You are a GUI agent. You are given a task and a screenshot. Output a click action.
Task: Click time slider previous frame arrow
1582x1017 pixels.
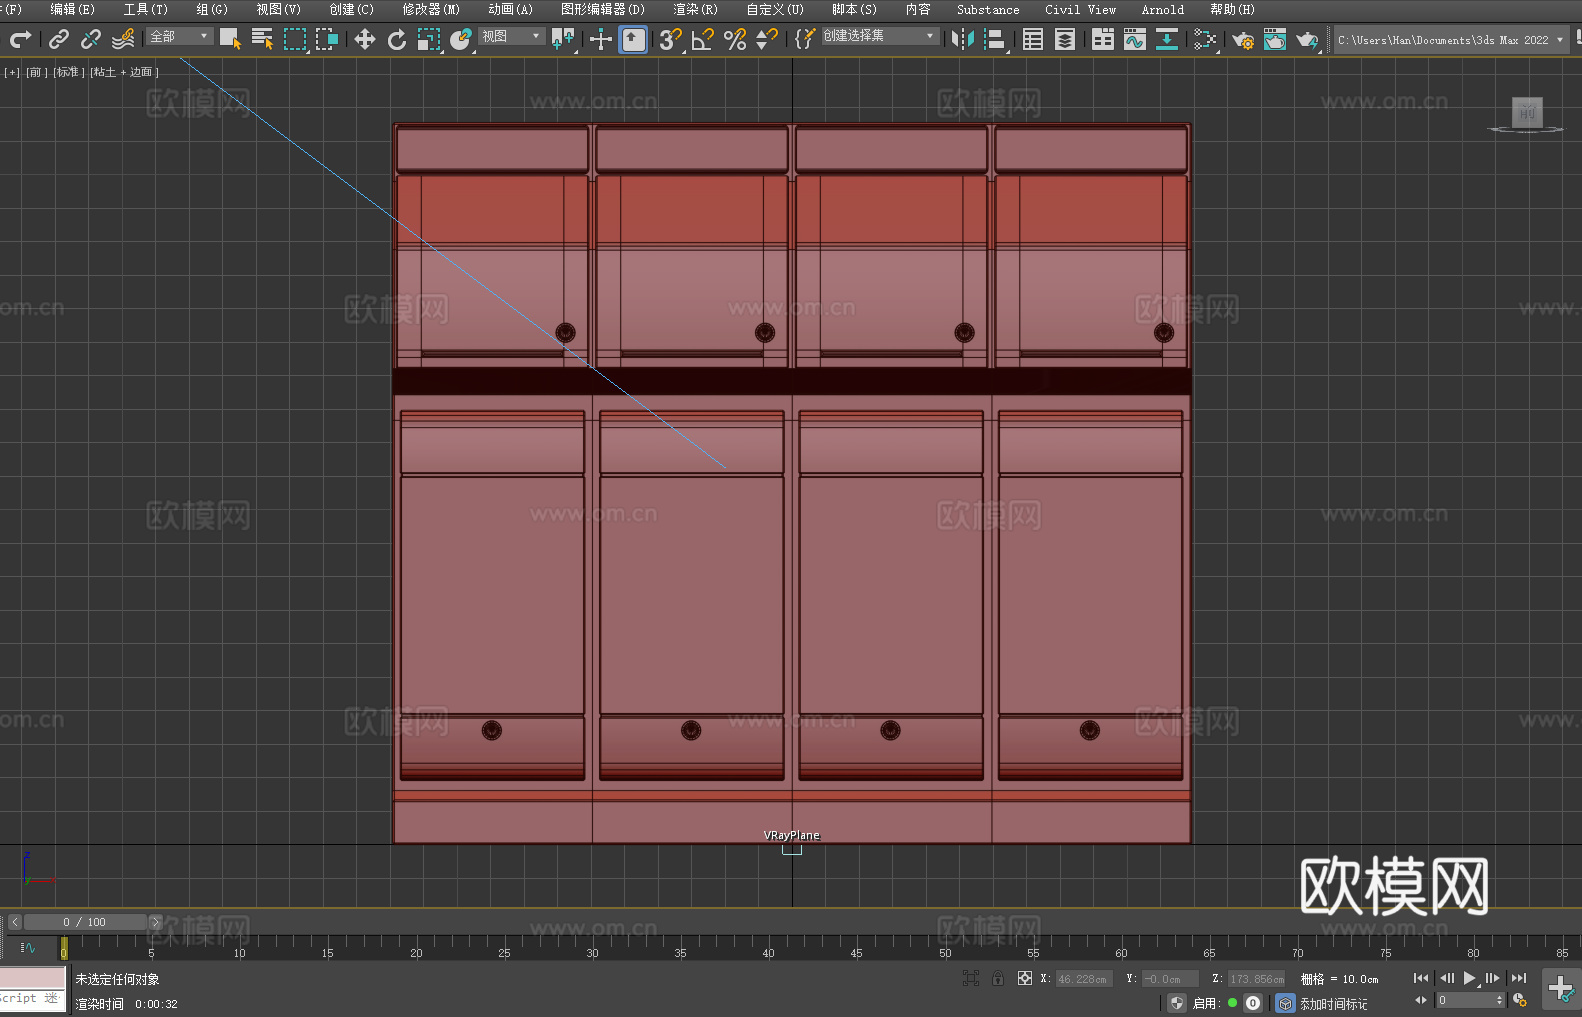tap(14, 922)
